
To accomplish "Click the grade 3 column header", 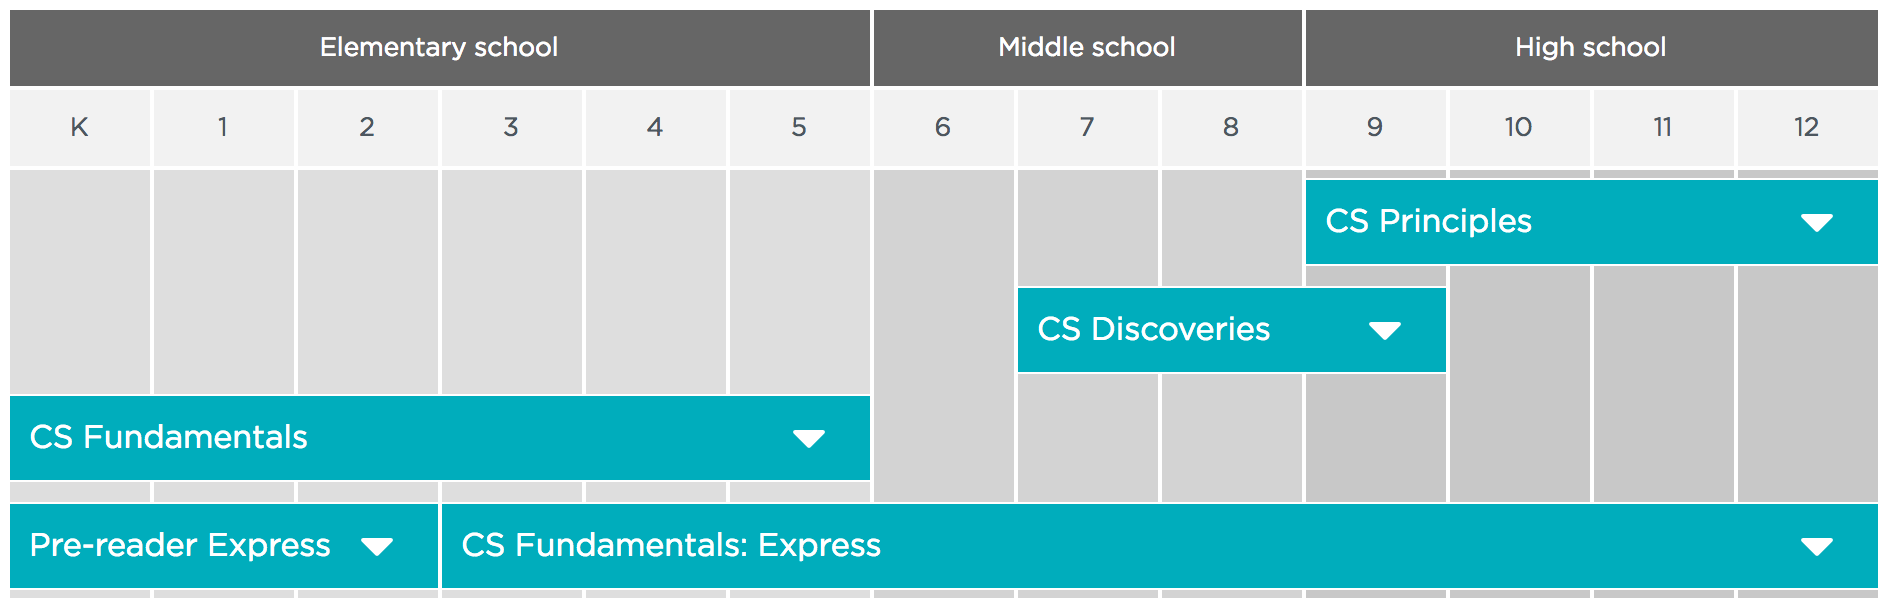I will point(512,127).
